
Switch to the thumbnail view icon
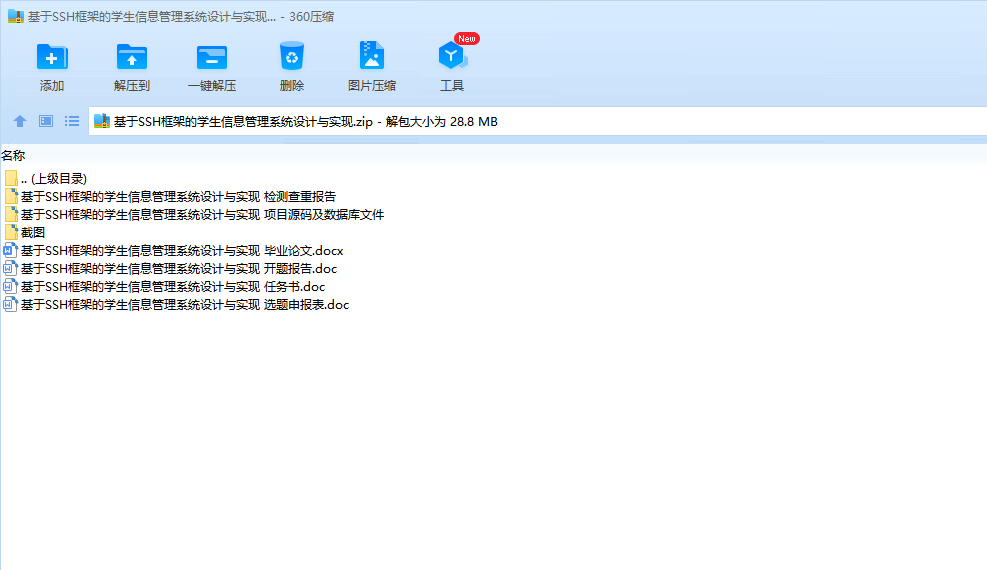click(46, 121)
